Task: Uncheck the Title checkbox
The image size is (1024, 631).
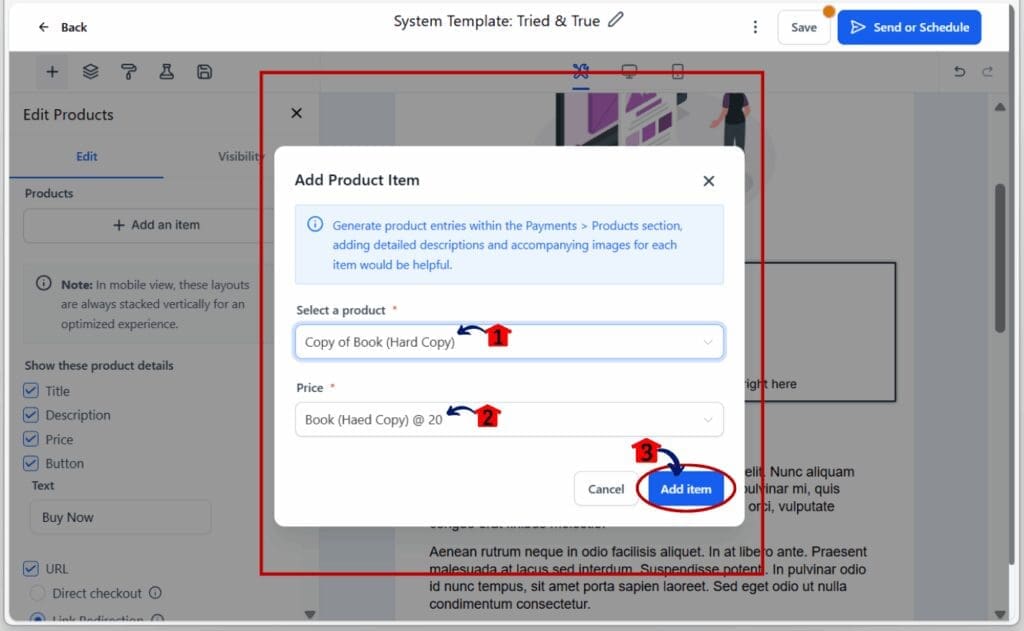Action: [31, 391]
